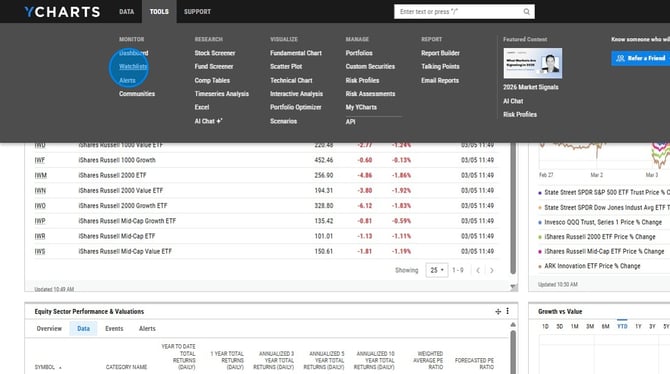
Task: Switch to the Alerts tab in sector panel
Action: coord(147,329)
